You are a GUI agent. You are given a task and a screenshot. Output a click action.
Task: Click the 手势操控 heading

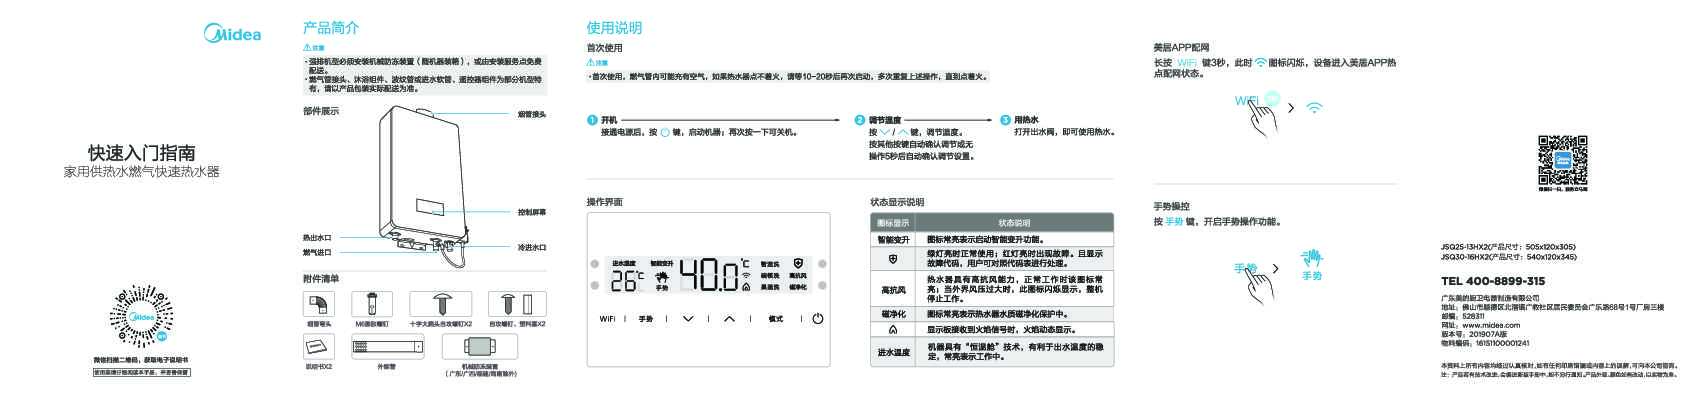point(1171,206)
